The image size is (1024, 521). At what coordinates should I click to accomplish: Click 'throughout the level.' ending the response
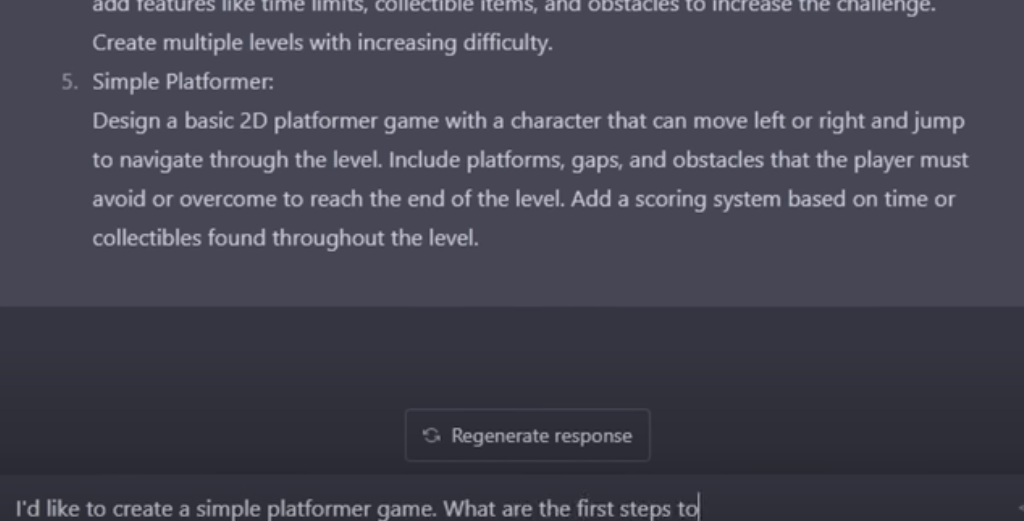[376, 238]
